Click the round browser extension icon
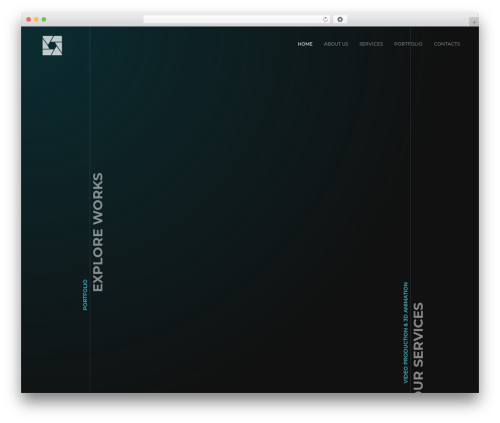Viewport: 500px width, 423px height. click(340, 19)
